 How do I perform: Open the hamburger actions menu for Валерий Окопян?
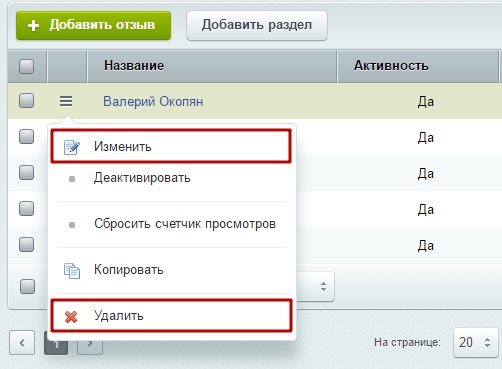66,101
